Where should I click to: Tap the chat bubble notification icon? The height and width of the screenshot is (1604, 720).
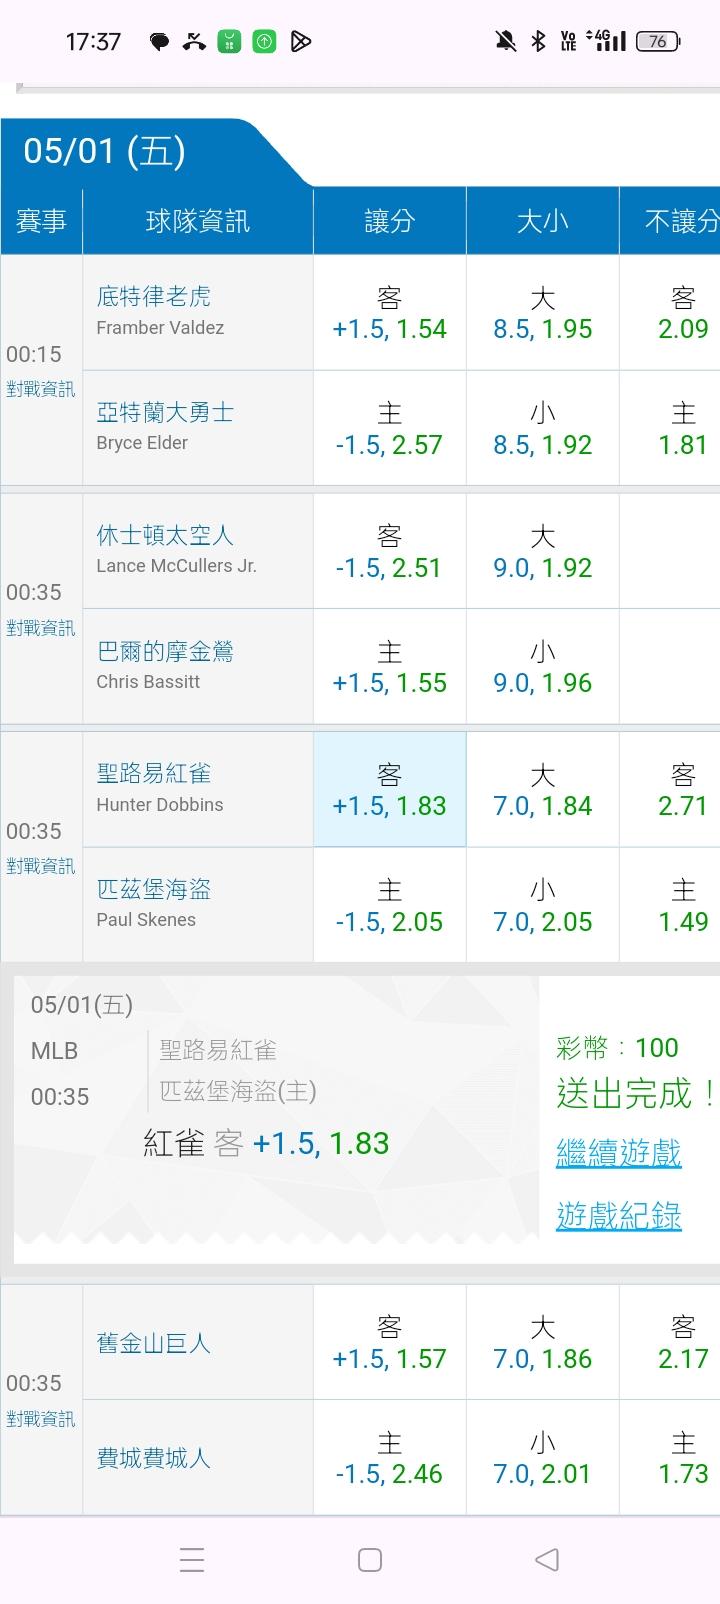click(159, 41)
